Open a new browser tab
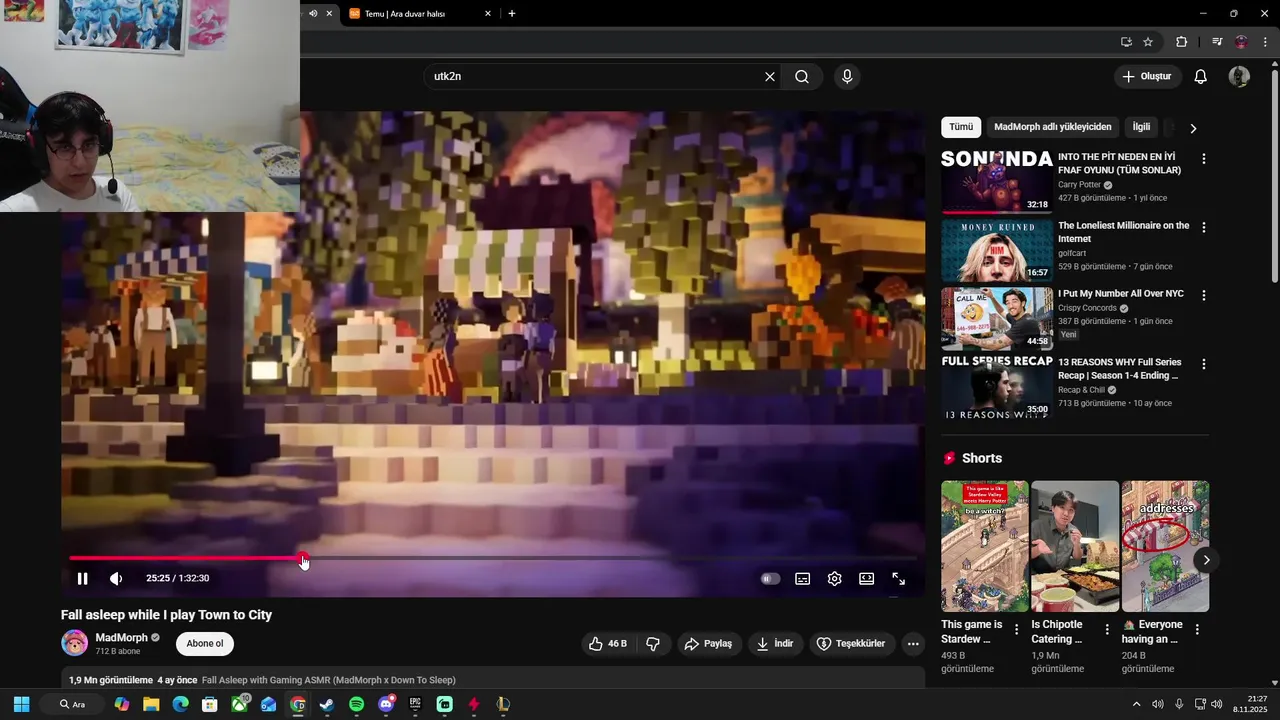1280x720 pixels. click(x=512, y=14)
